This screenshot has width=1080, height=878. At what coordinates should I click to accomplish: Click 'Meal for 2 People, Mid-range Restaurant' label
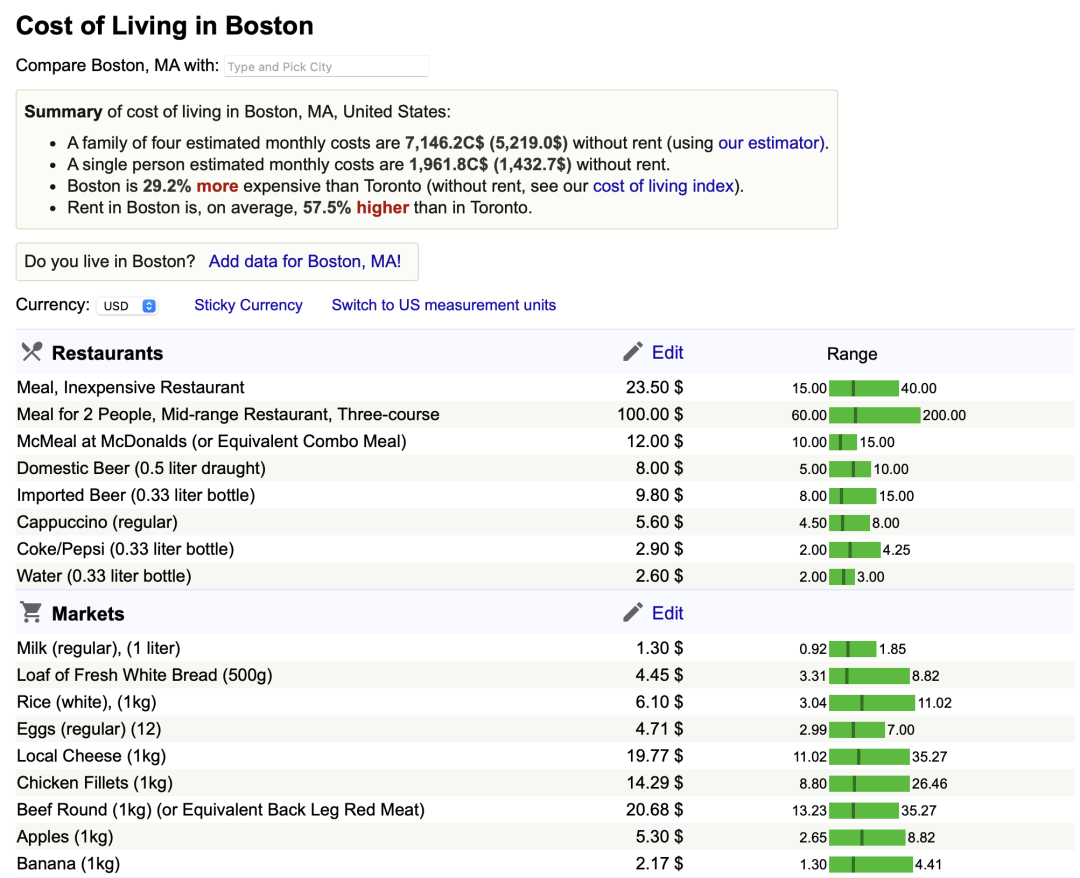228,415
